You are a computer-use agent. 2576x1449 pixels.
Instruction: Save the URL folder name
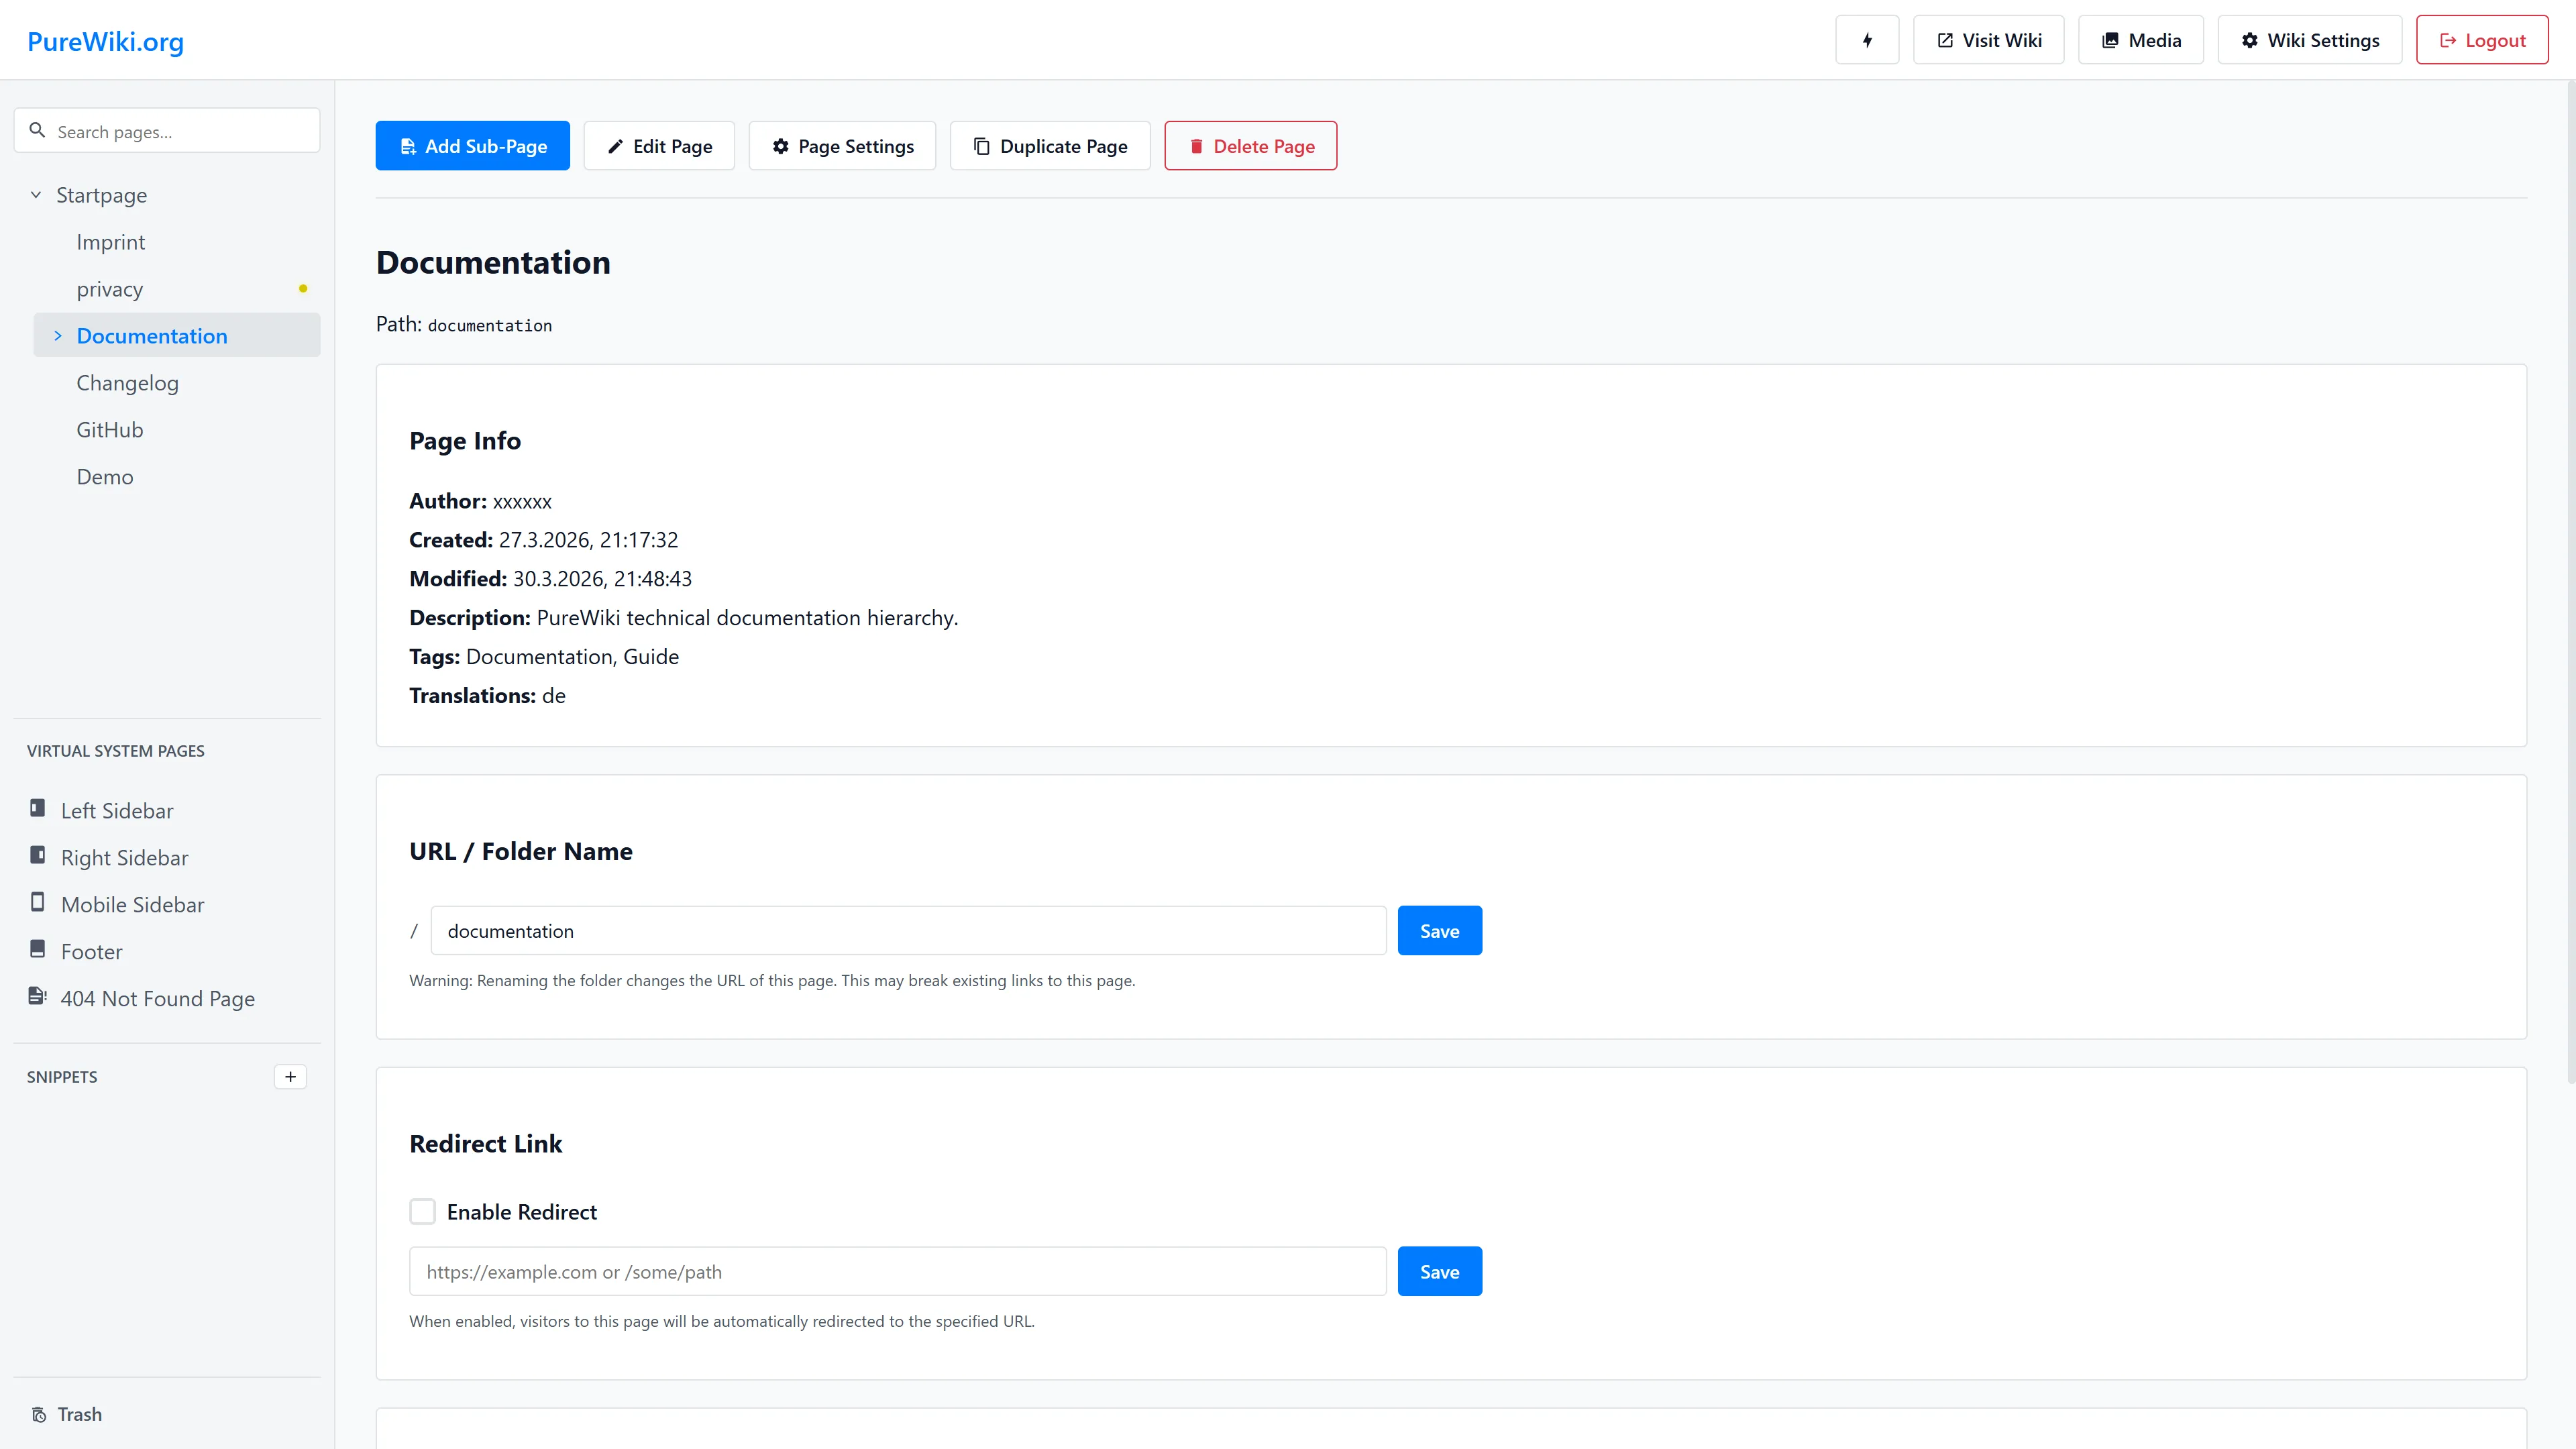pyautogui.click(x=1439, y=931)
